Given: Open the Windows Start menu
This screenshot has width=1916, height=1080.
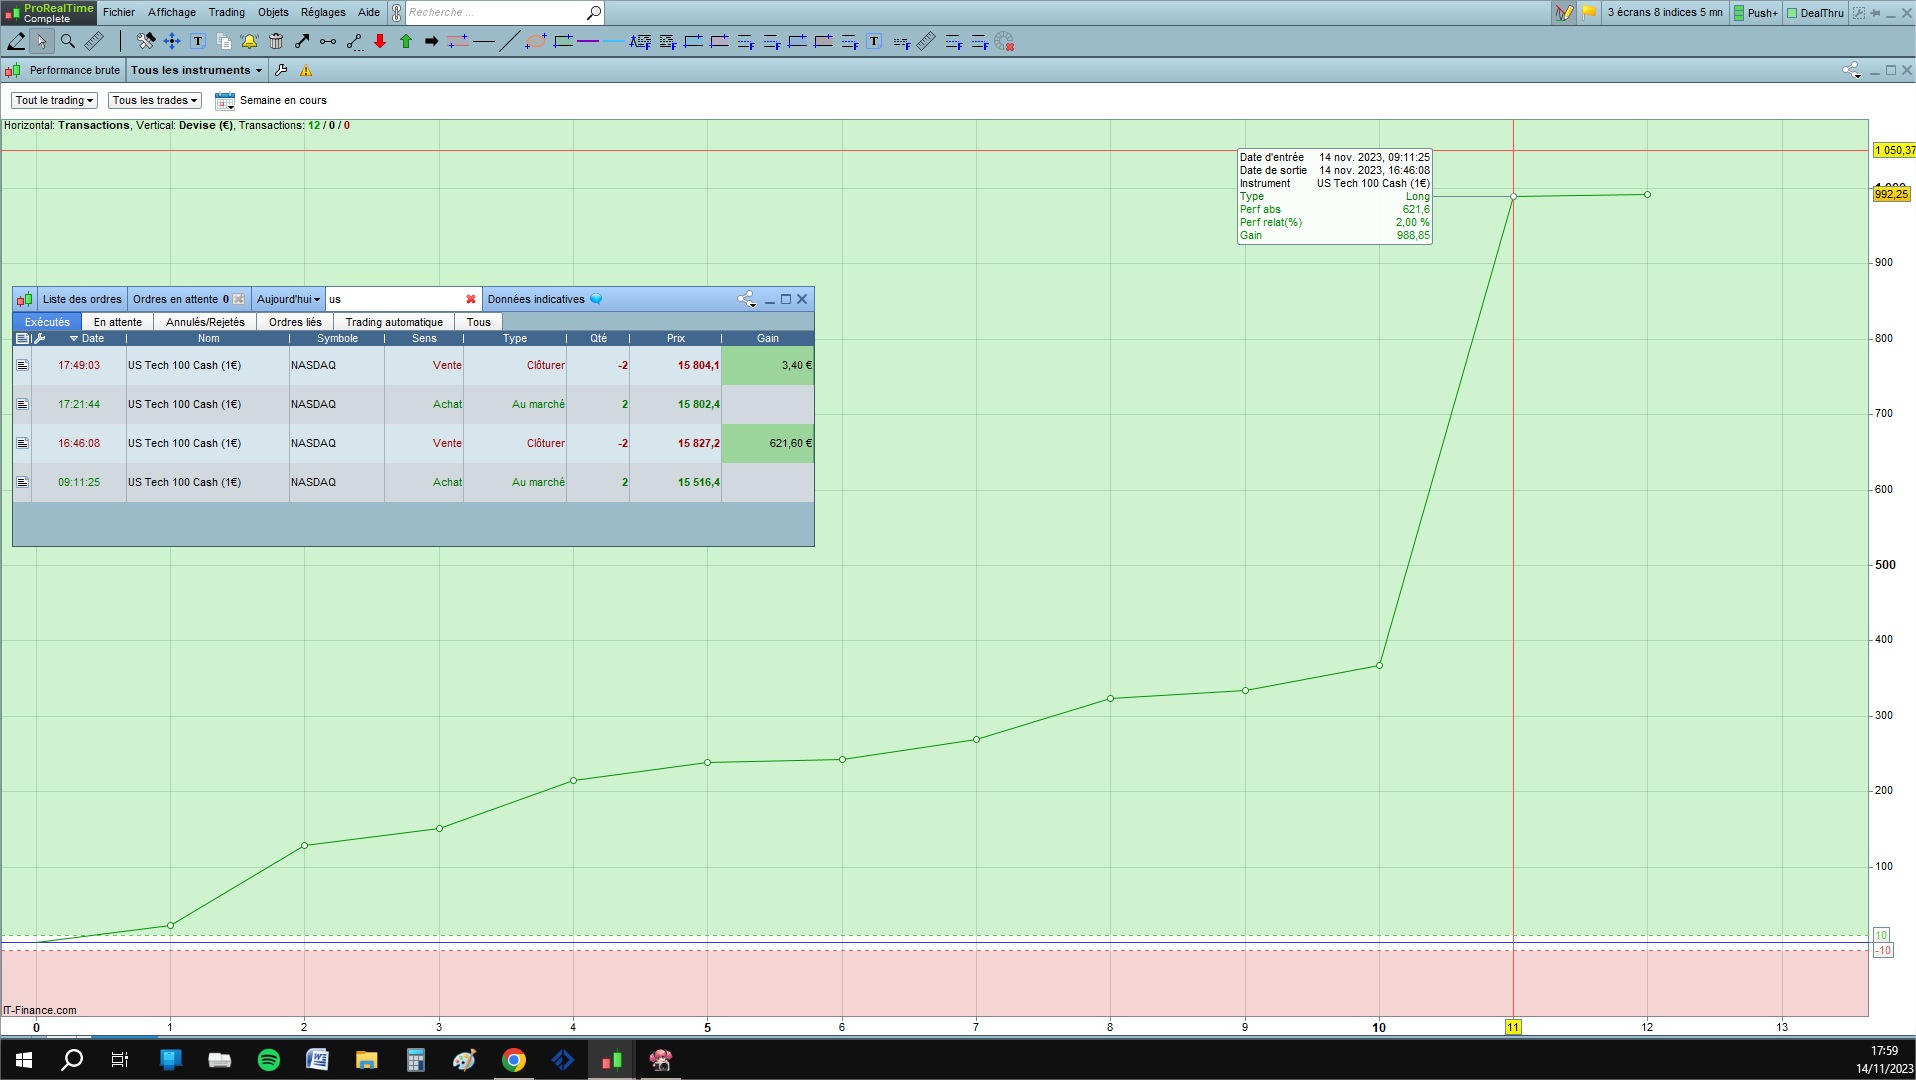Looking at the screenshot, I should click(24, 1060).
